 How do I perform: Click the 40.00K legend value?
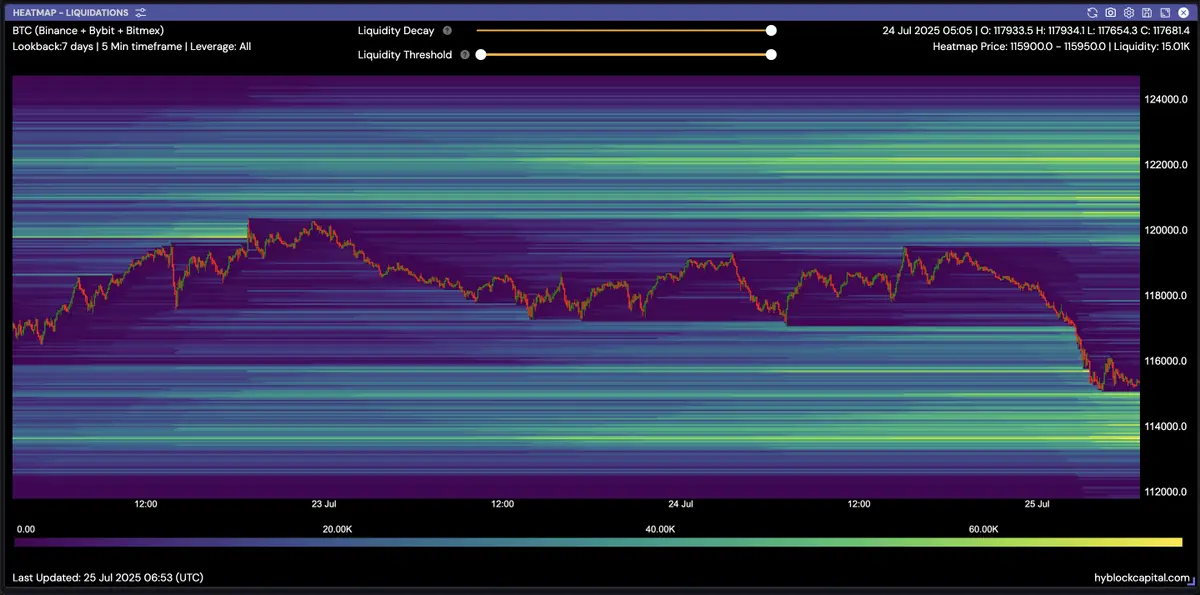pyautogui.click(x=661, y=528)
